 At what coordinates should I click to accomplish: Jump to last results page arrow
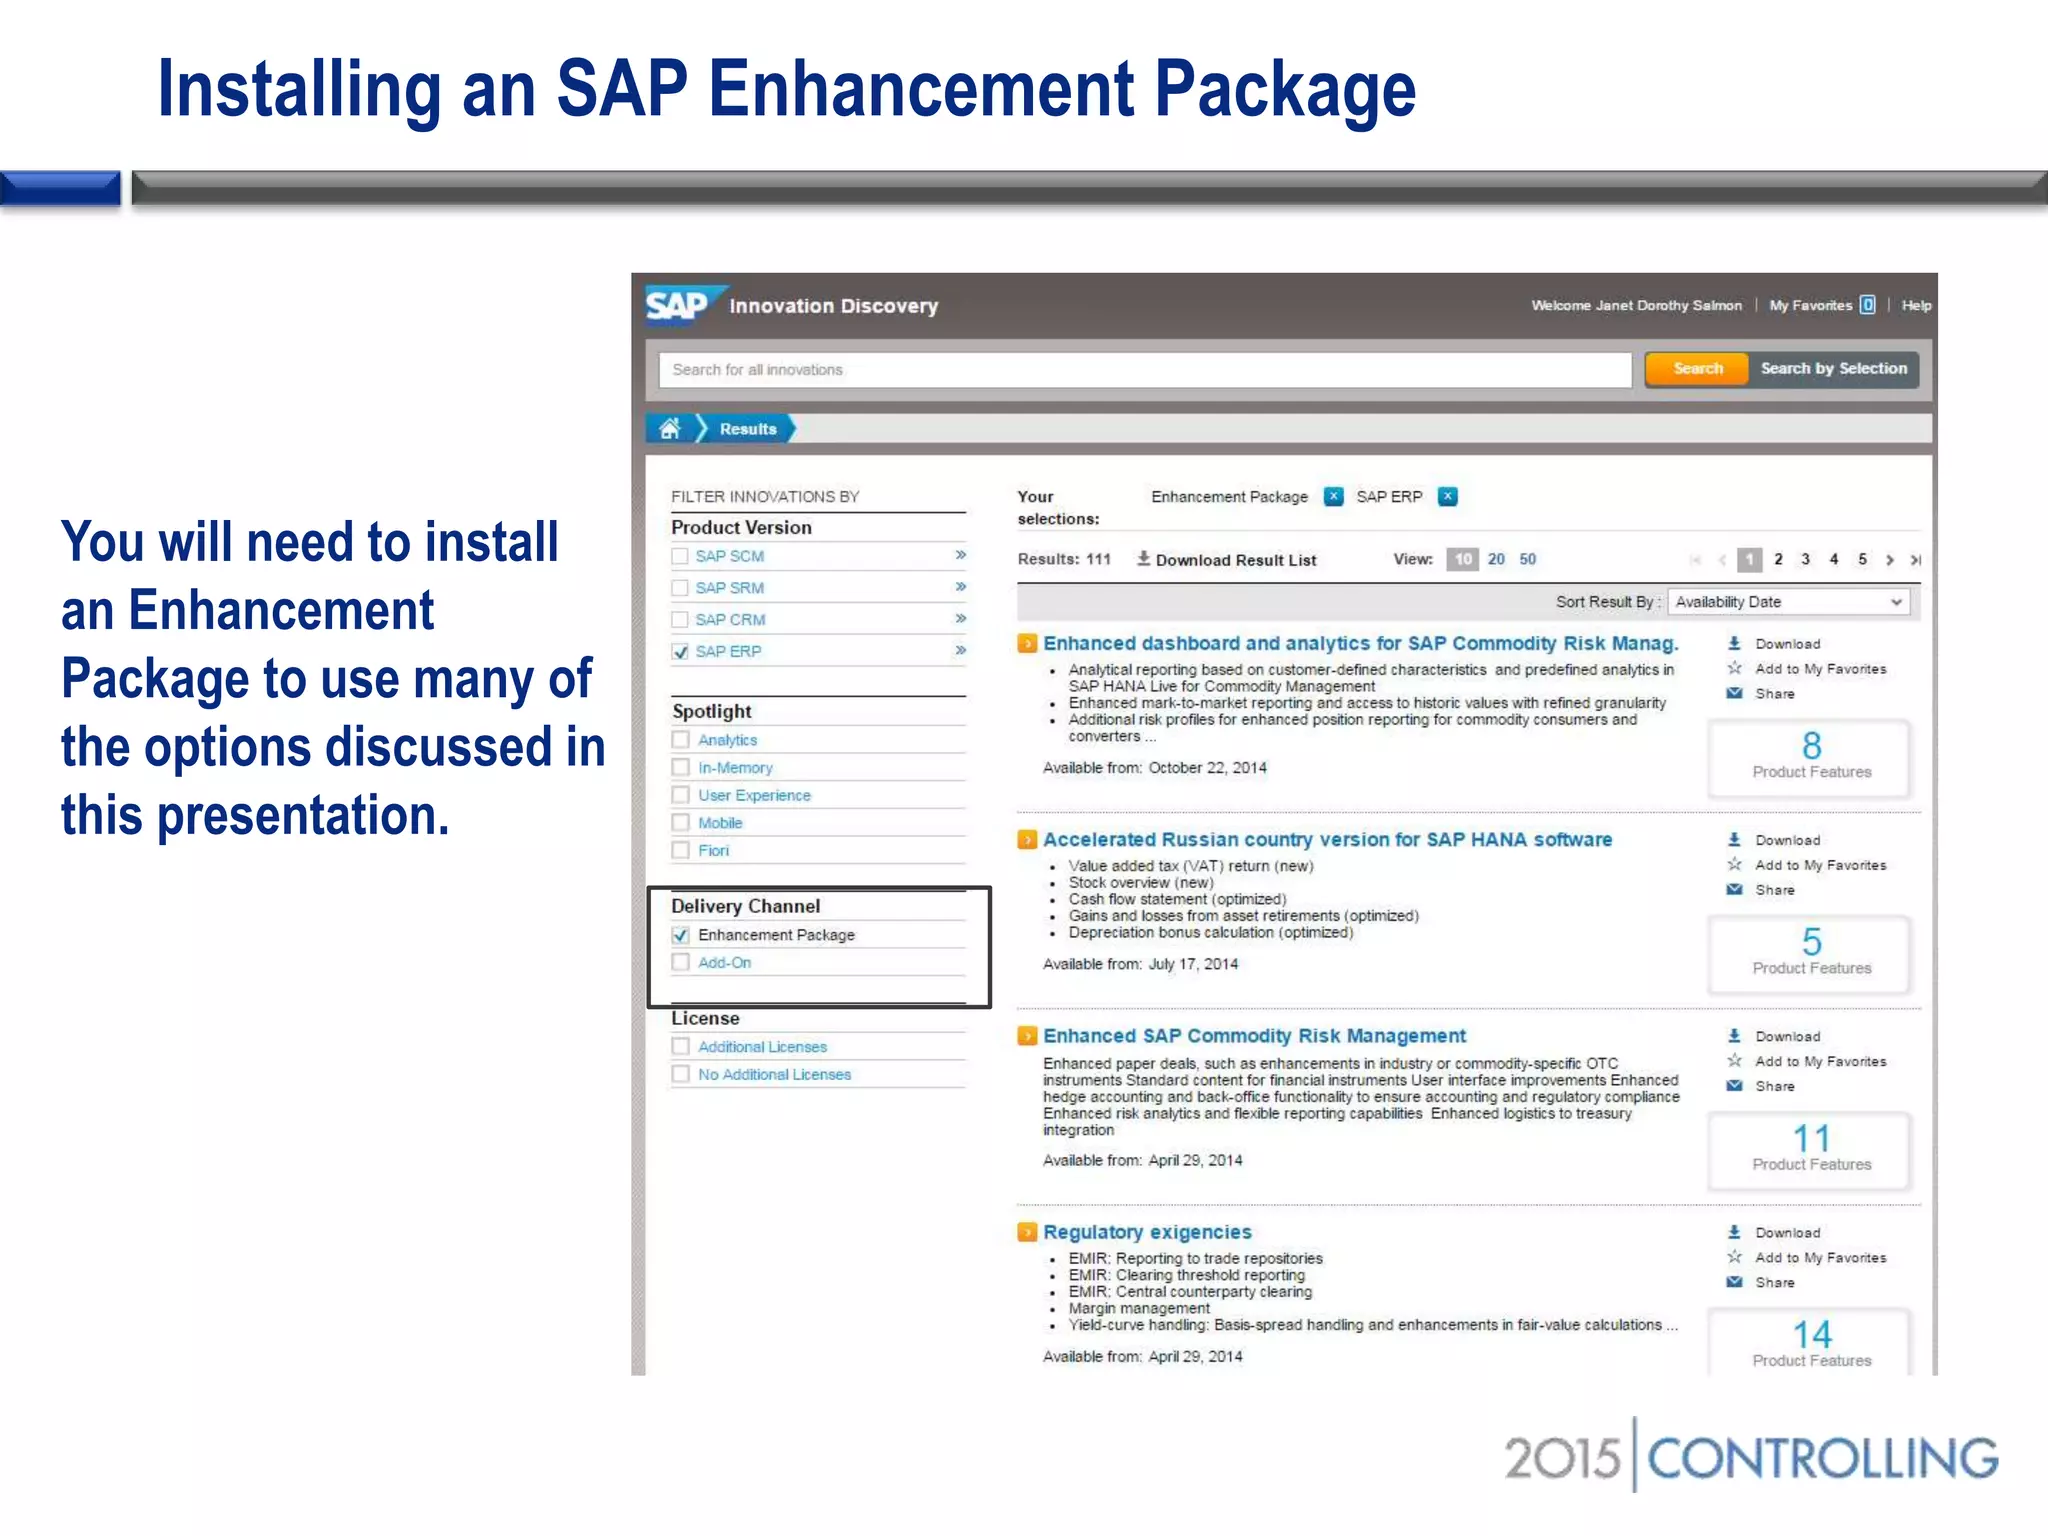[1915, 560]
